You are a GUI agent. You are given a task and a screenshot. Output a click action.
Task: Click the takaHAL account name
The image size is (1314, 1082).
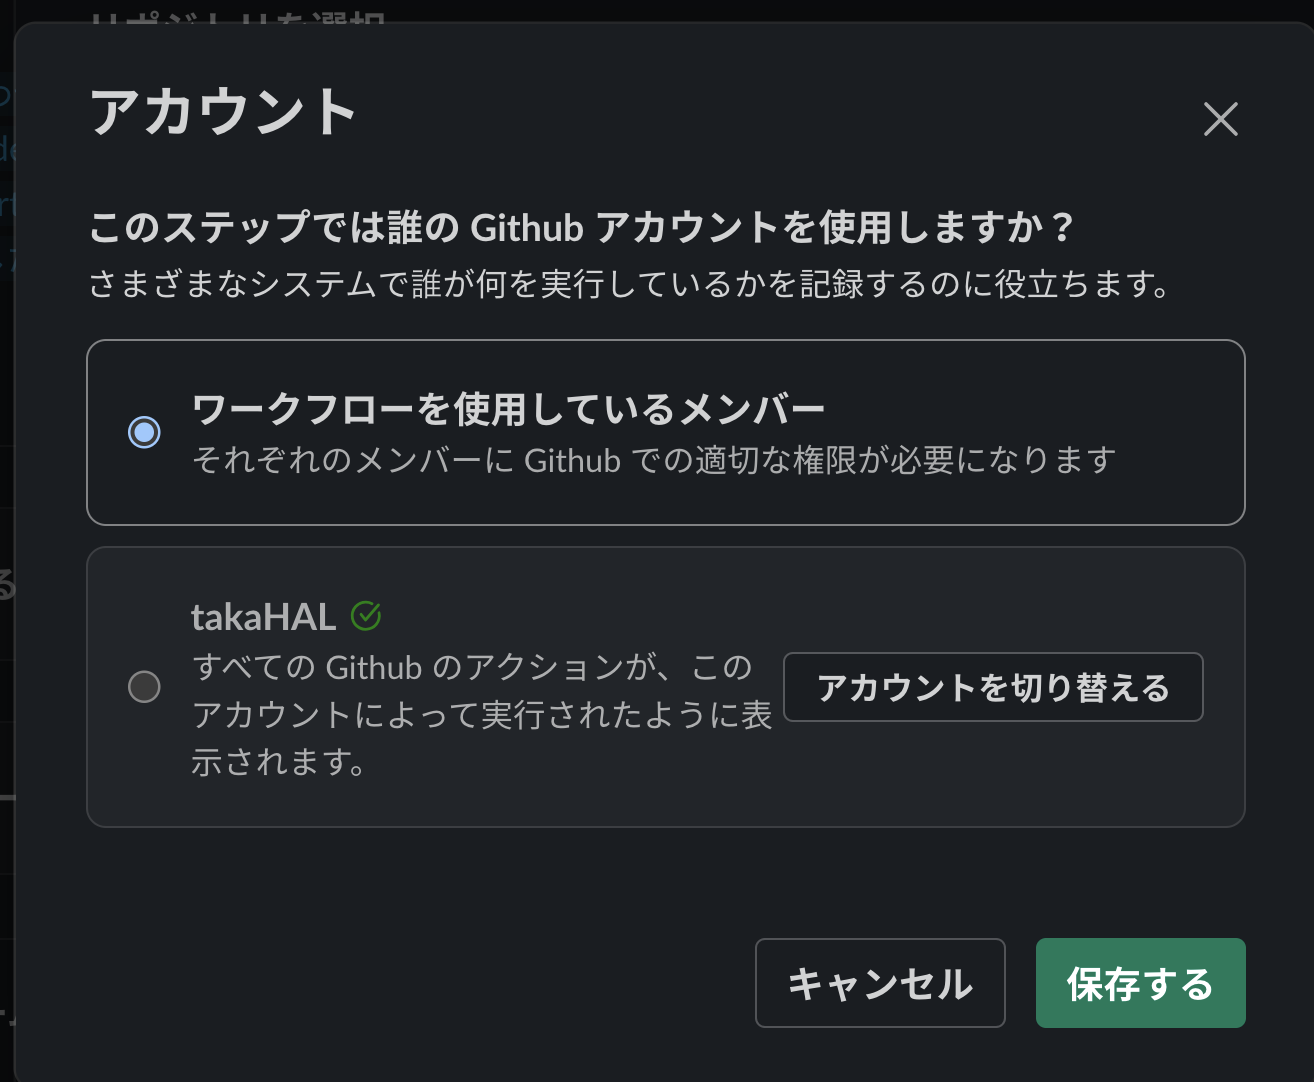coord(263,616)
